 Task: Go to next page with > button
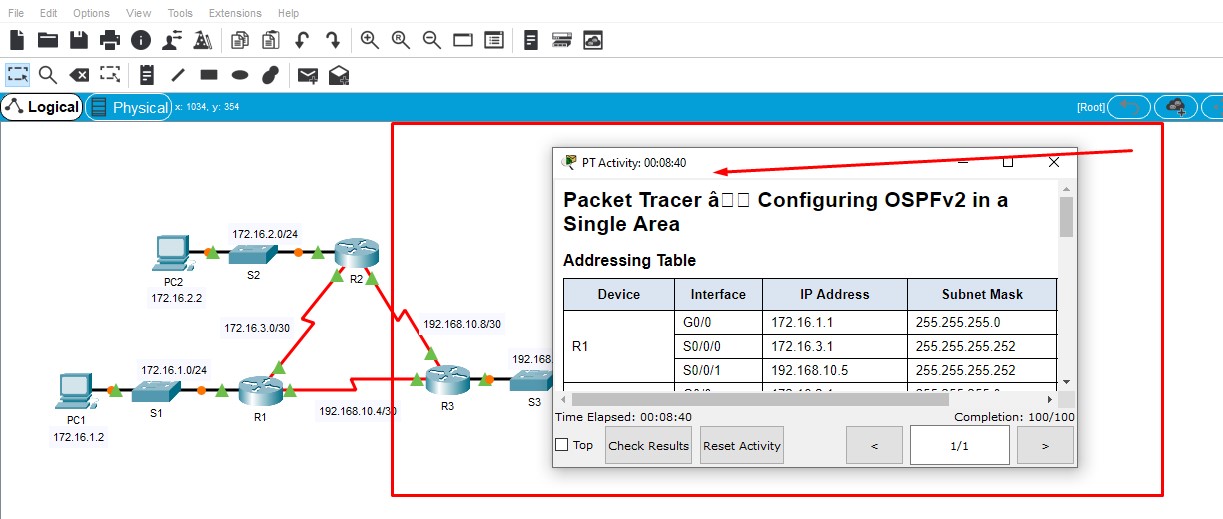click(1045, 445)
